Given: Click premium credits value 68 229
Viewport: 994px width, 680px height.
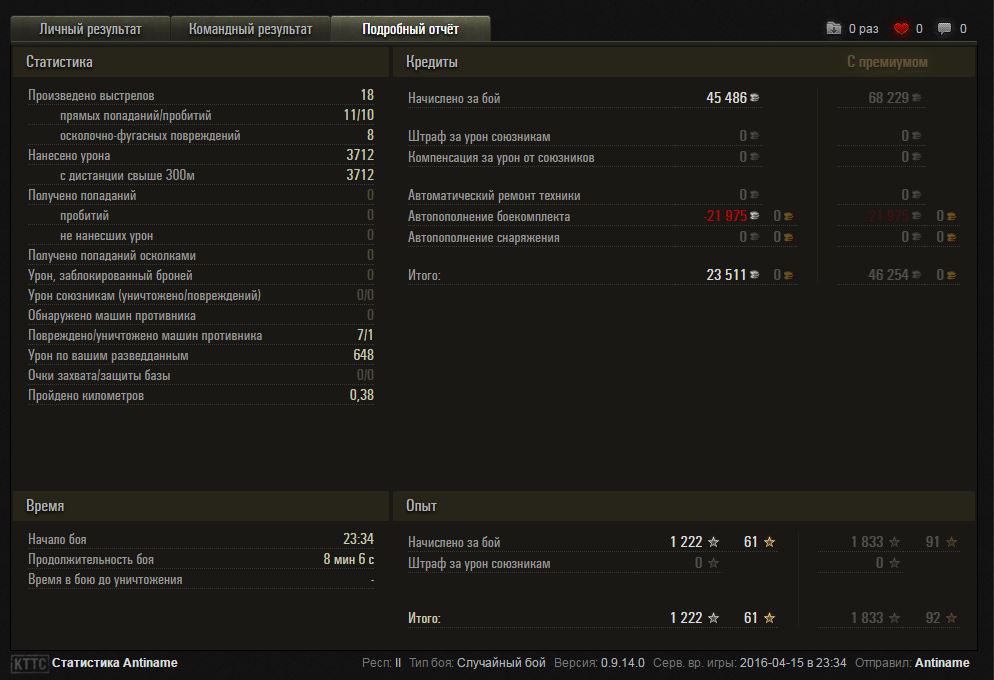Looking at the screenshot, I should click(x=889, y=98).
